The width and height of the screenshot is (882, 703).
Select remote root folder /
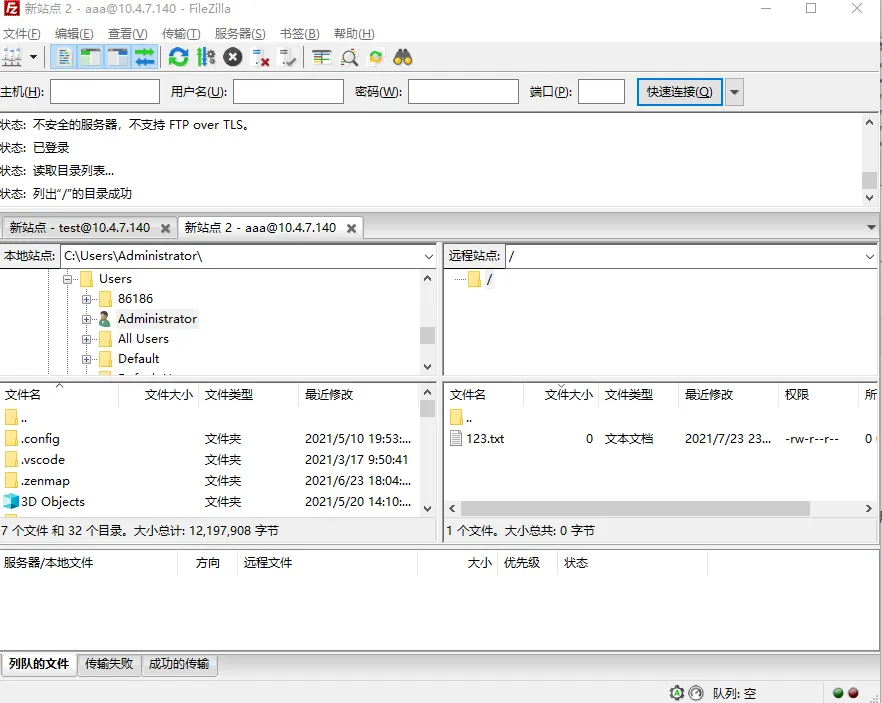489,279
